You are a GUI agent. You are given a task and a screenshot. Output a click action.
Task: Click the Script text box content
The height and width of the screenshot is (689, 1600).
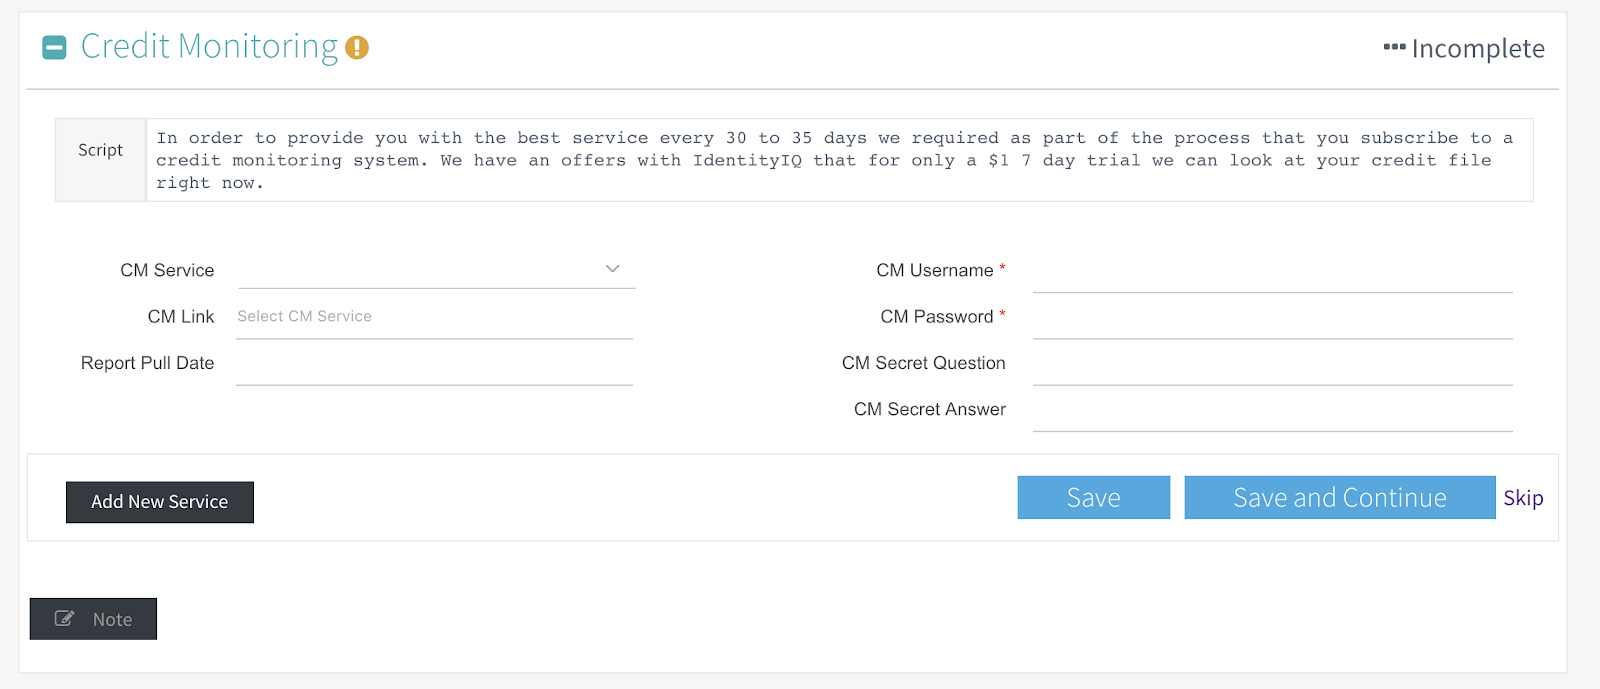pyautogui.click(x=839, y=160)
